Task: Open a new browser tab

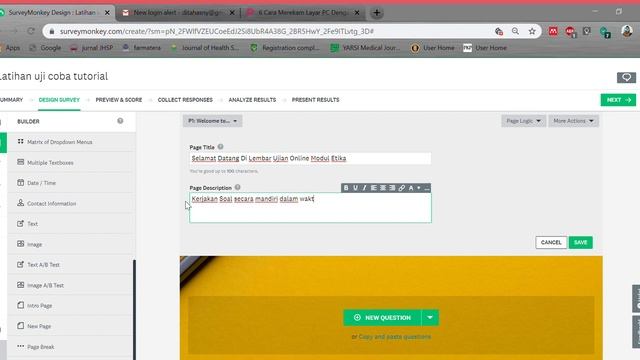Action: pos(376,13)
